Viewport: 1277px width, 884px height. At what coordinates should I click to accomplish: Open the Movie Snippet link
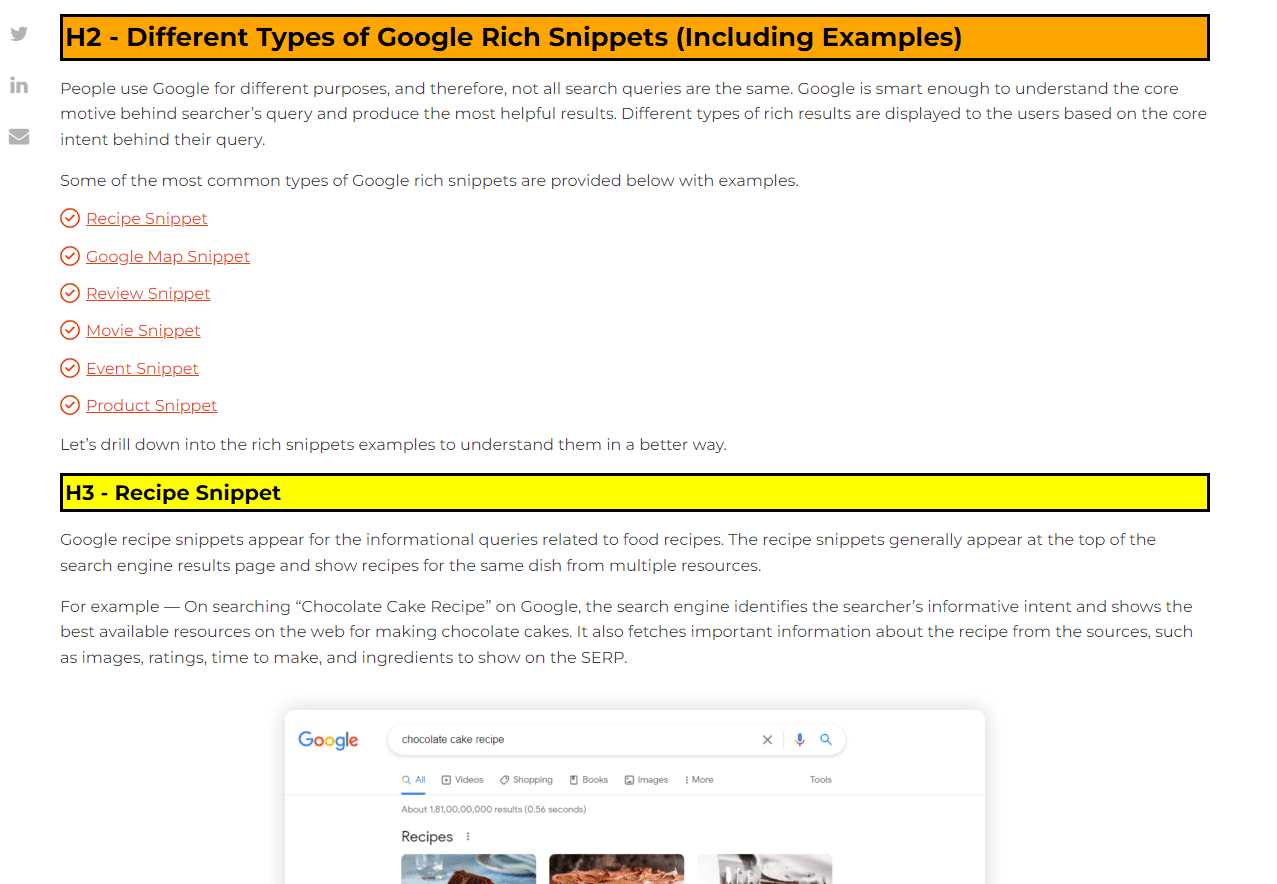143,330
